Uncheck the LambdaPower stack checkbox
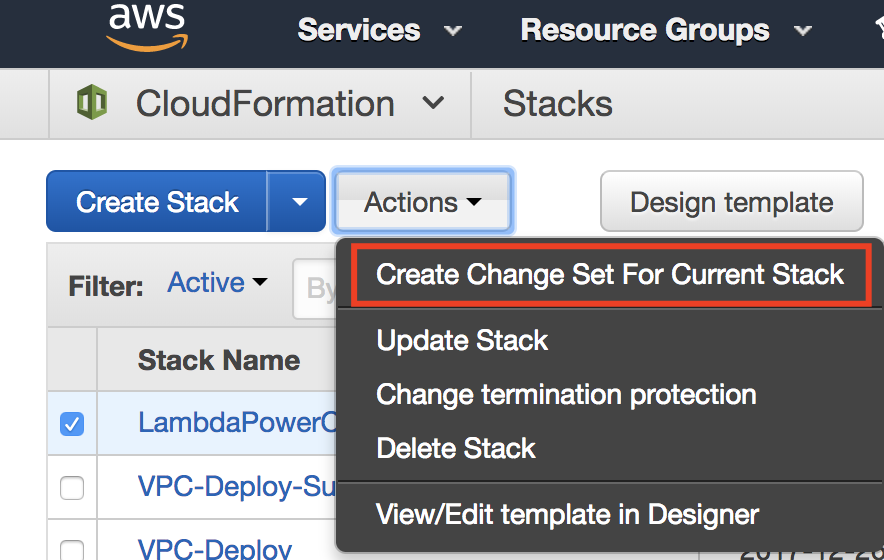Screen dimensions: 884x560 72,424
